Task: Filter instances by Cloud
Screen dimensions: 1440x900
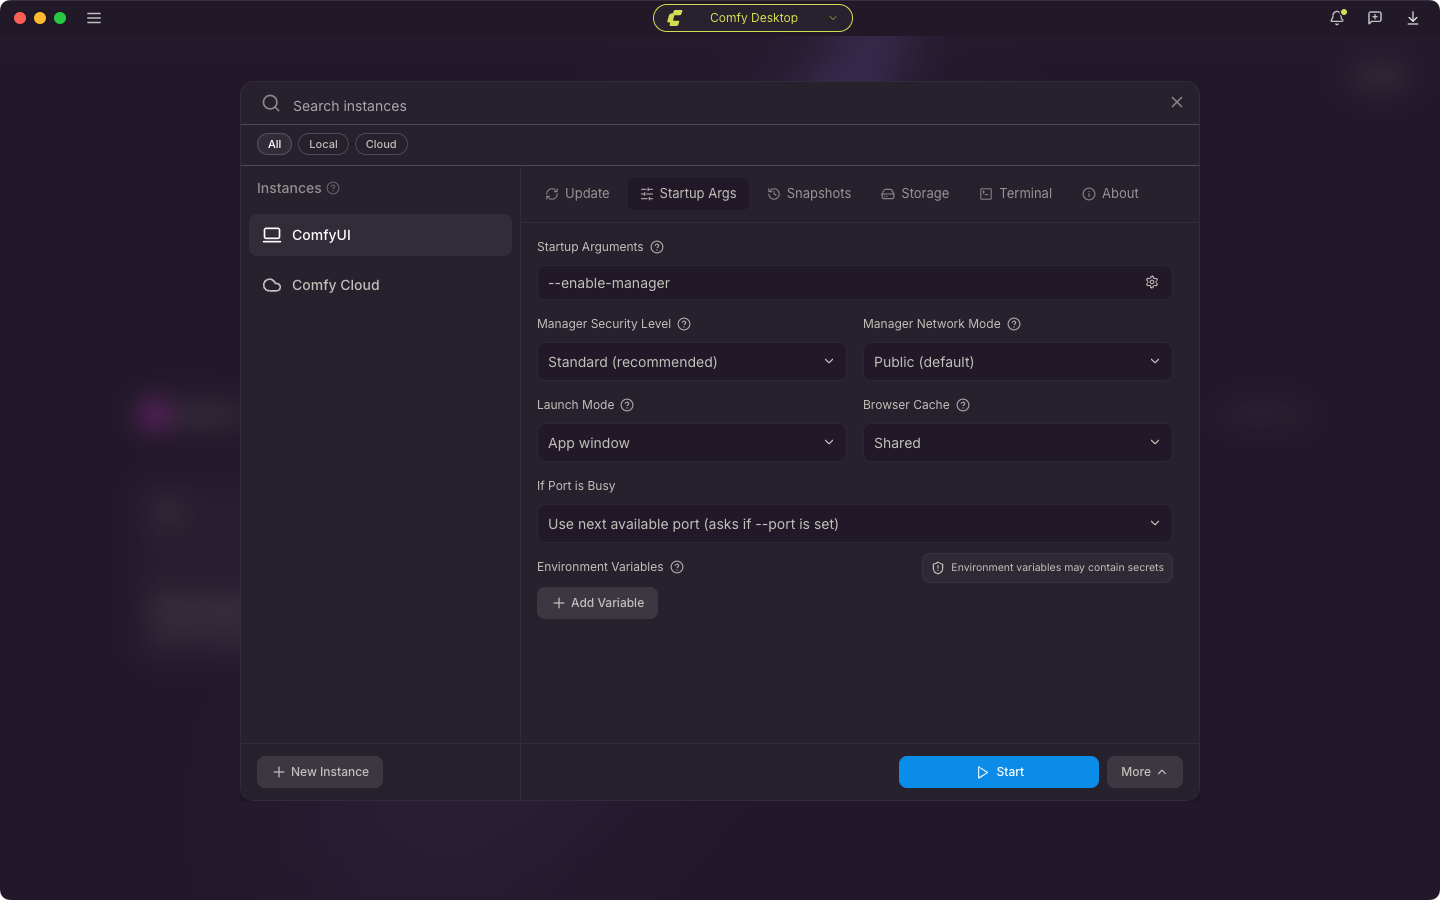Action: tap(381, 144)
